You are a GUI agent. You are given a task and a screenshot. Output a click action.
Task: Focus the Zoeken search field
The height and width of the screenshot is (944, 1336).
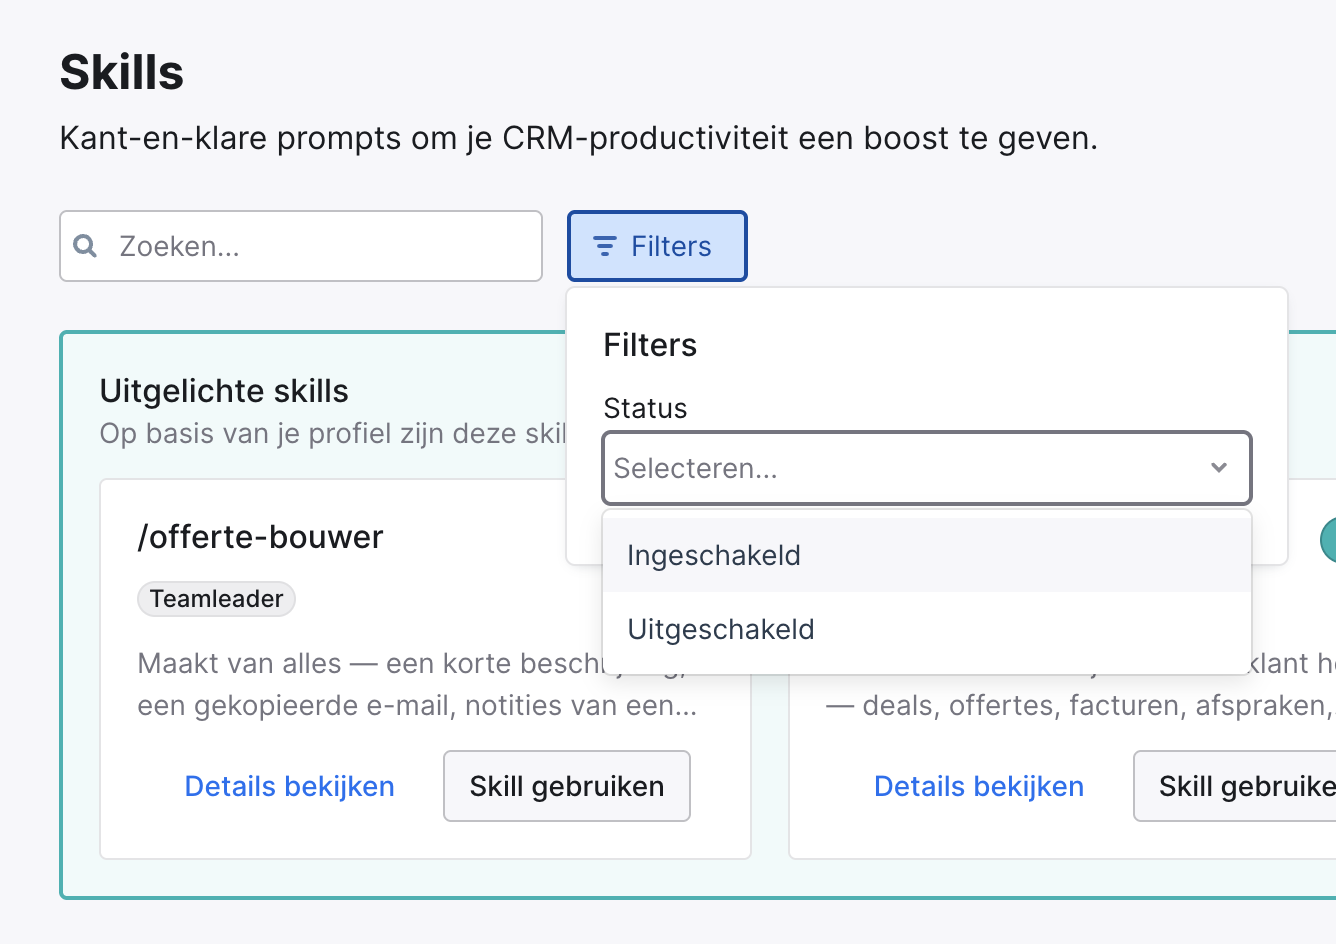point(301,246)
